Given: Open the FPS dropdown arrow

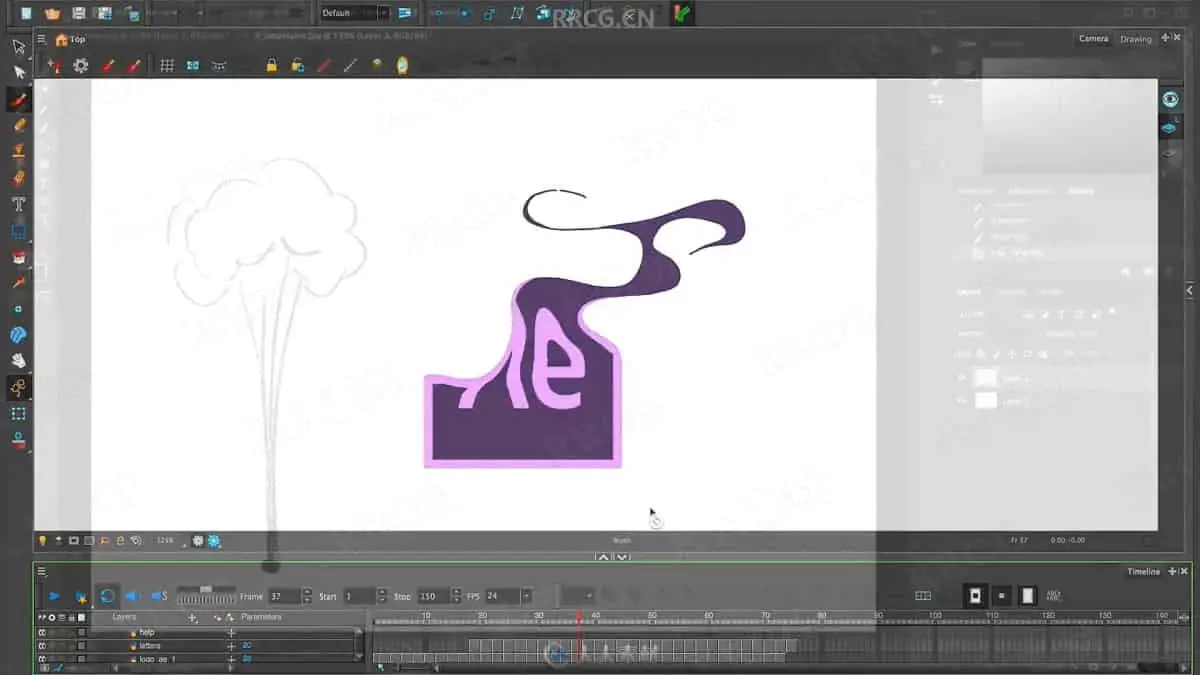Looking at the screenshot, I should pyautogui.click(x=526, y=596).
